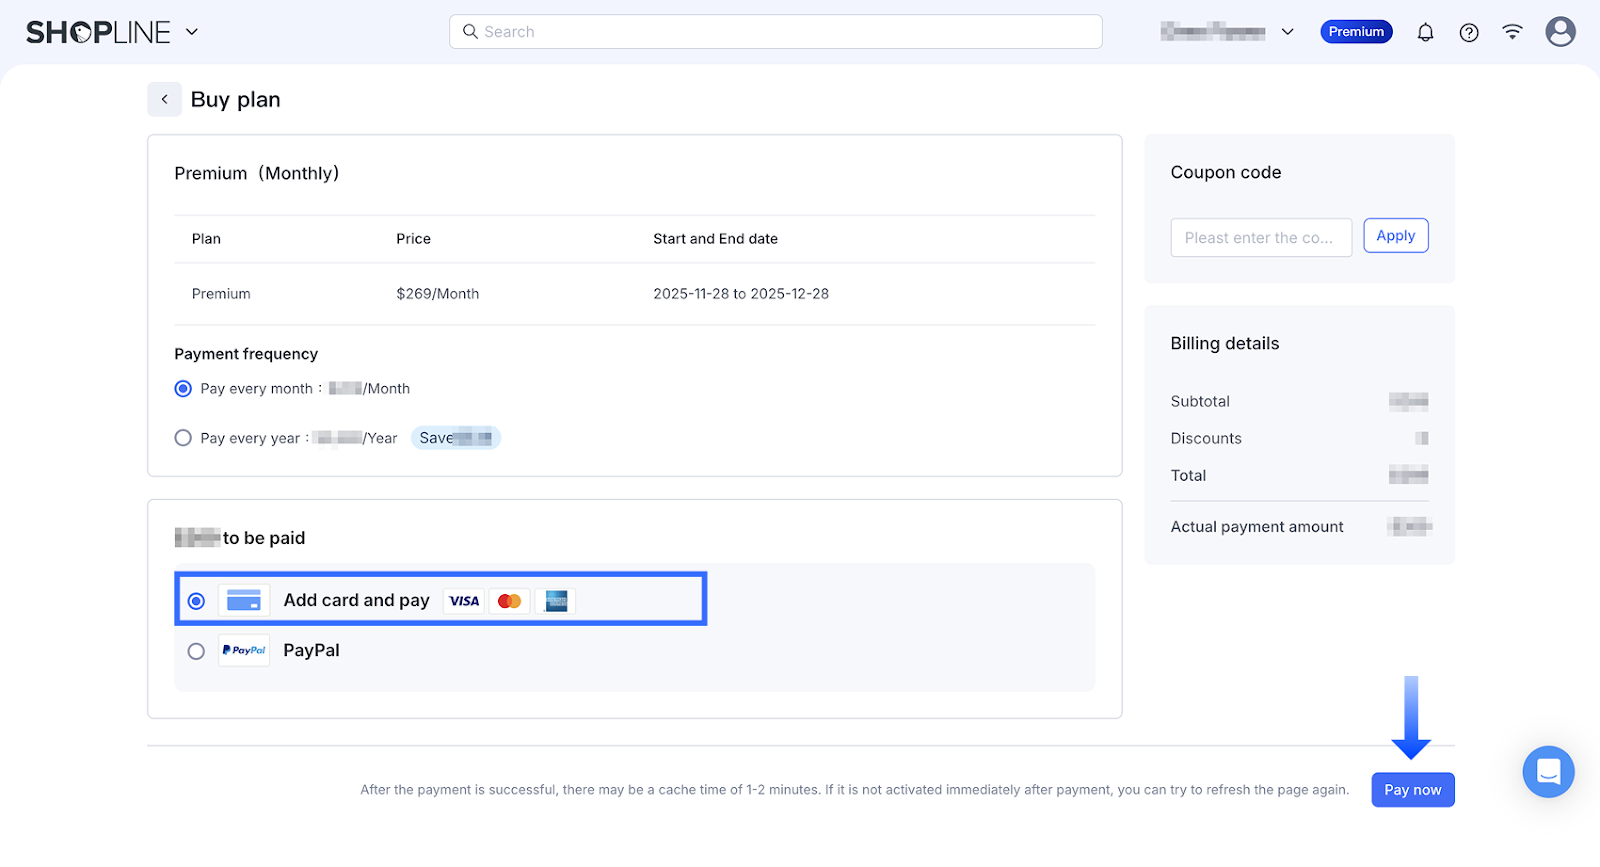Click 'Payment frequency' label
This screenshot has width=1600, height=867.
pyautogui.click(x=246, y=354)
